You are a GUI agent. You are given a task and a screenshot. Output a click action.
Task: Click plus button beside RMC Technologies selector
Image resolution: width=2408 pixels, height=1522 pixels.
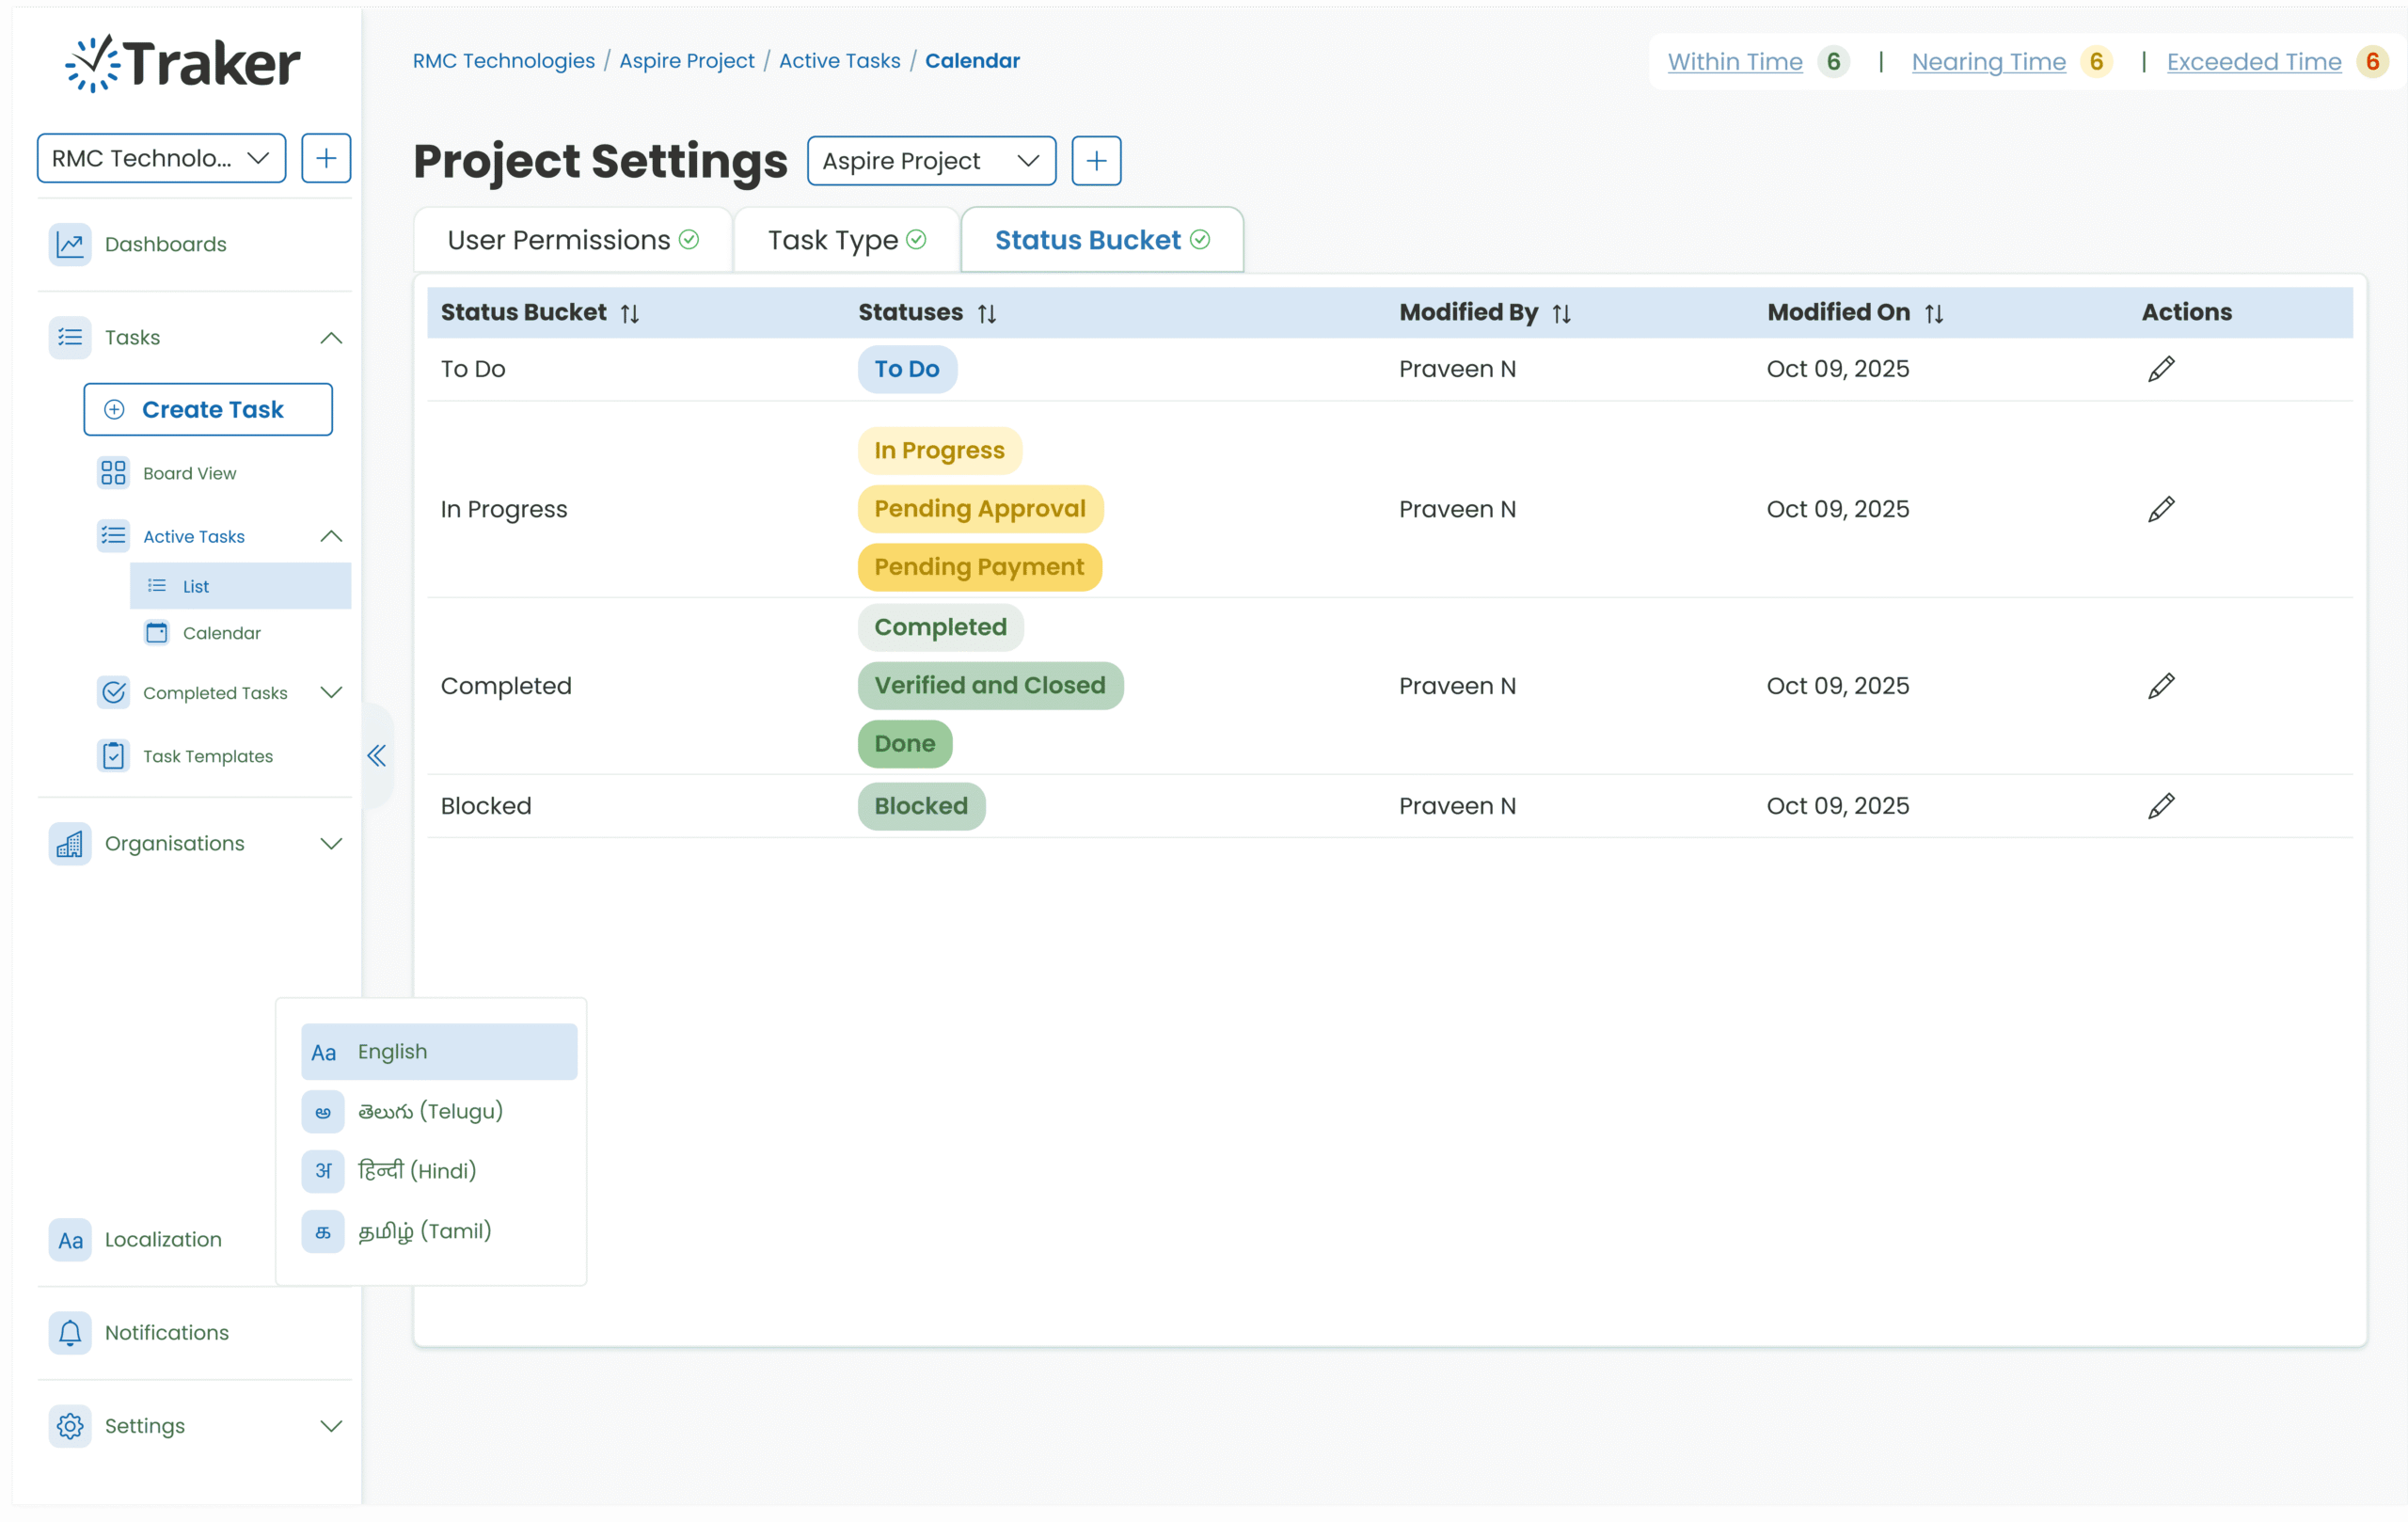pos(326,158)
